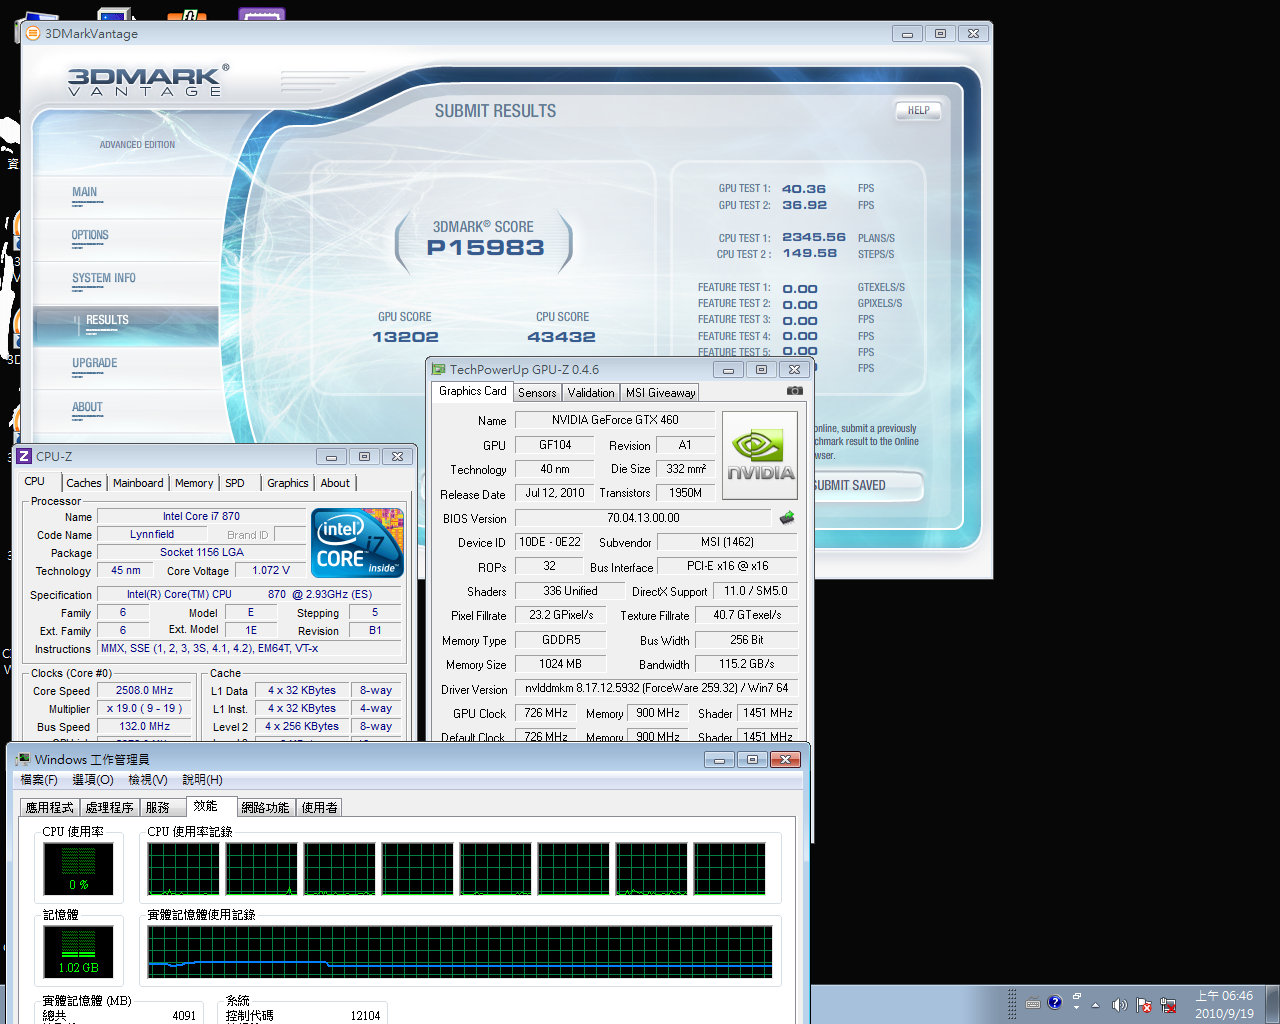Click the NVIDIA logo in GPU-Z
The width and height of the screenshot is (1280, 1024).
tap(760, 456)
